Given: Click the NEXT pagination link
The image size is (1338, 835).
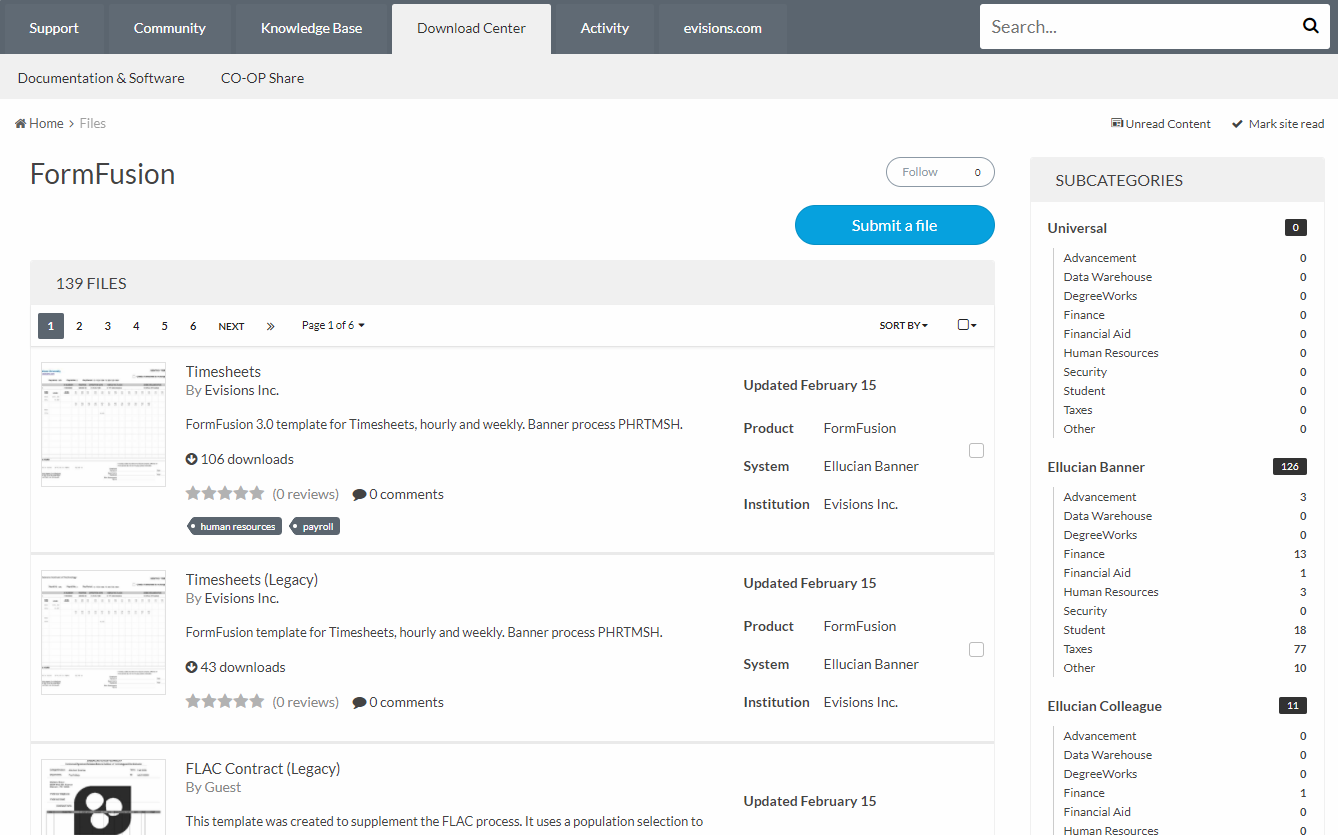Looking at the screenshot, I should (x=231, y=326).
